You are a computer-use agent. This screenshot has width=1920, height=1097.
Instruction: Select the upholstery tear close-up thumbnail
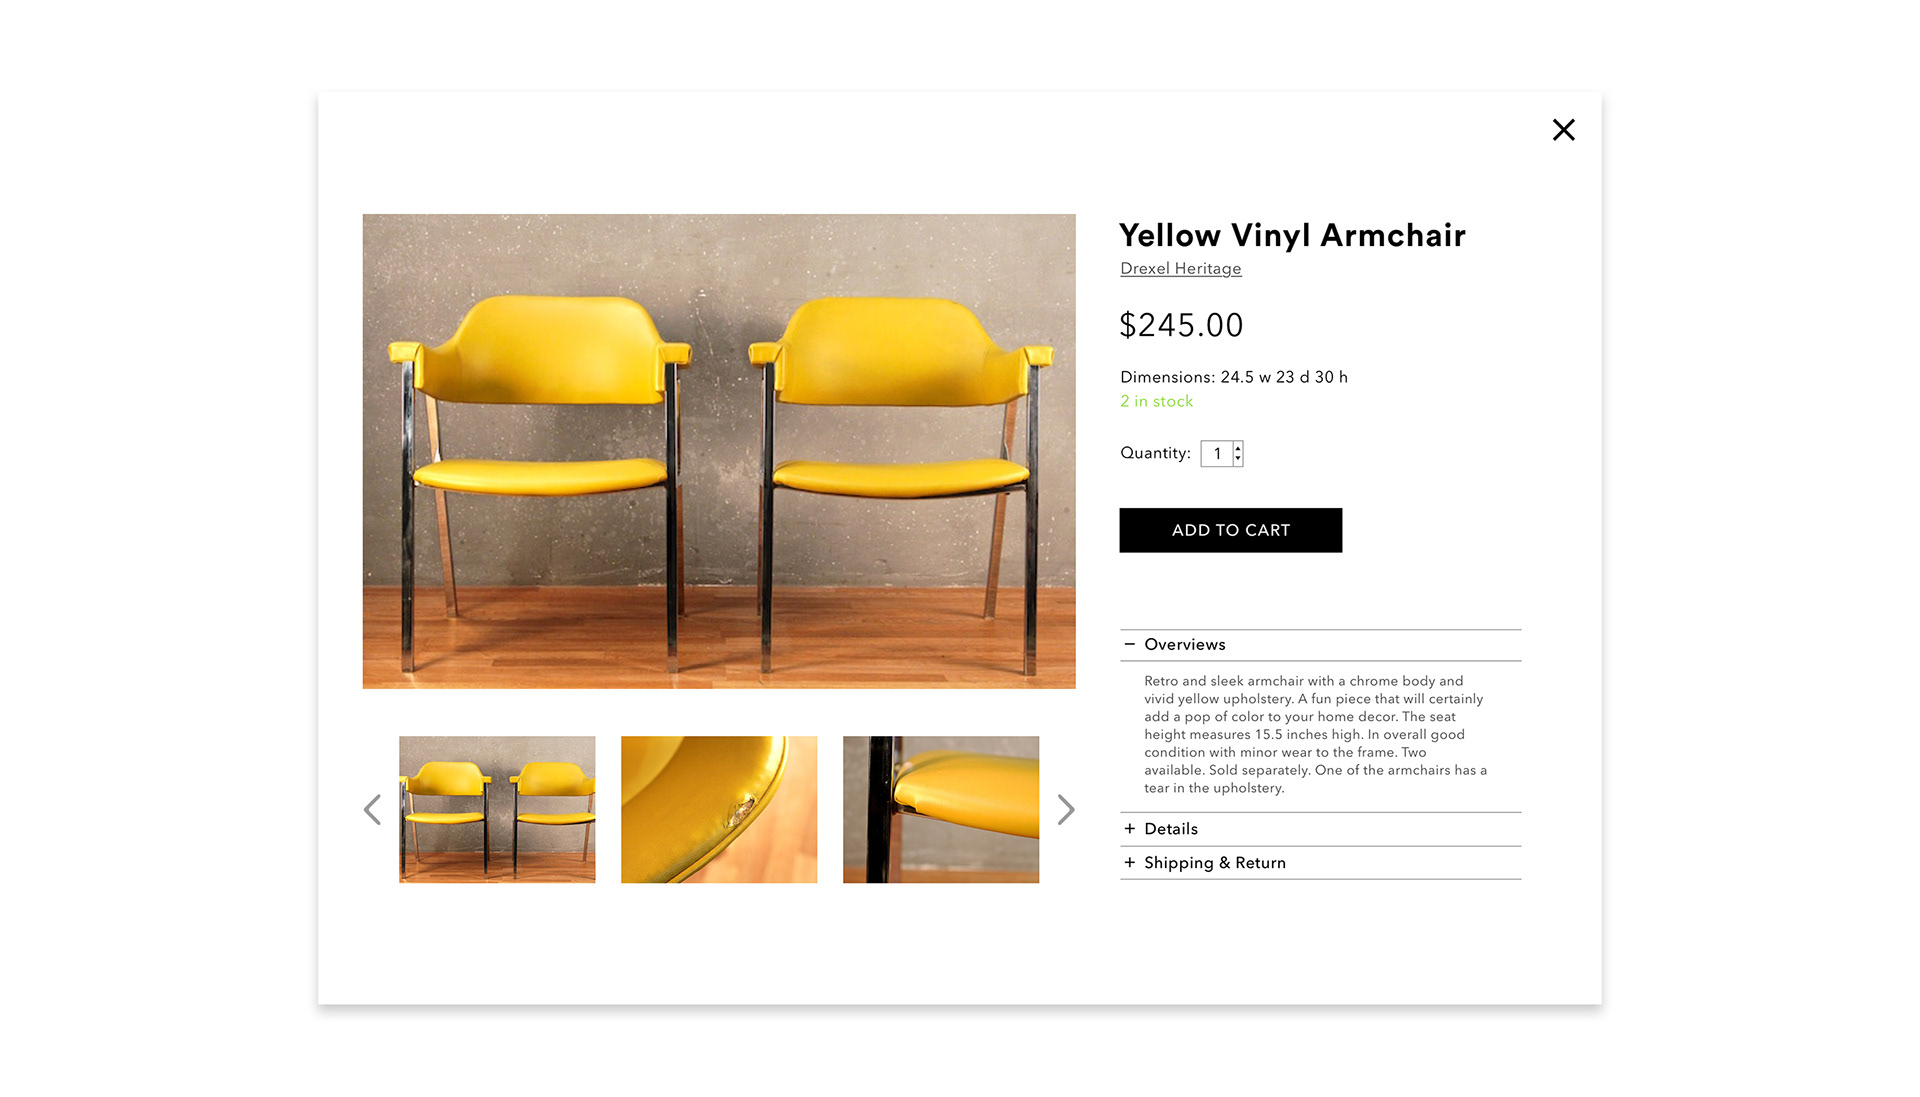click(719, 809)
